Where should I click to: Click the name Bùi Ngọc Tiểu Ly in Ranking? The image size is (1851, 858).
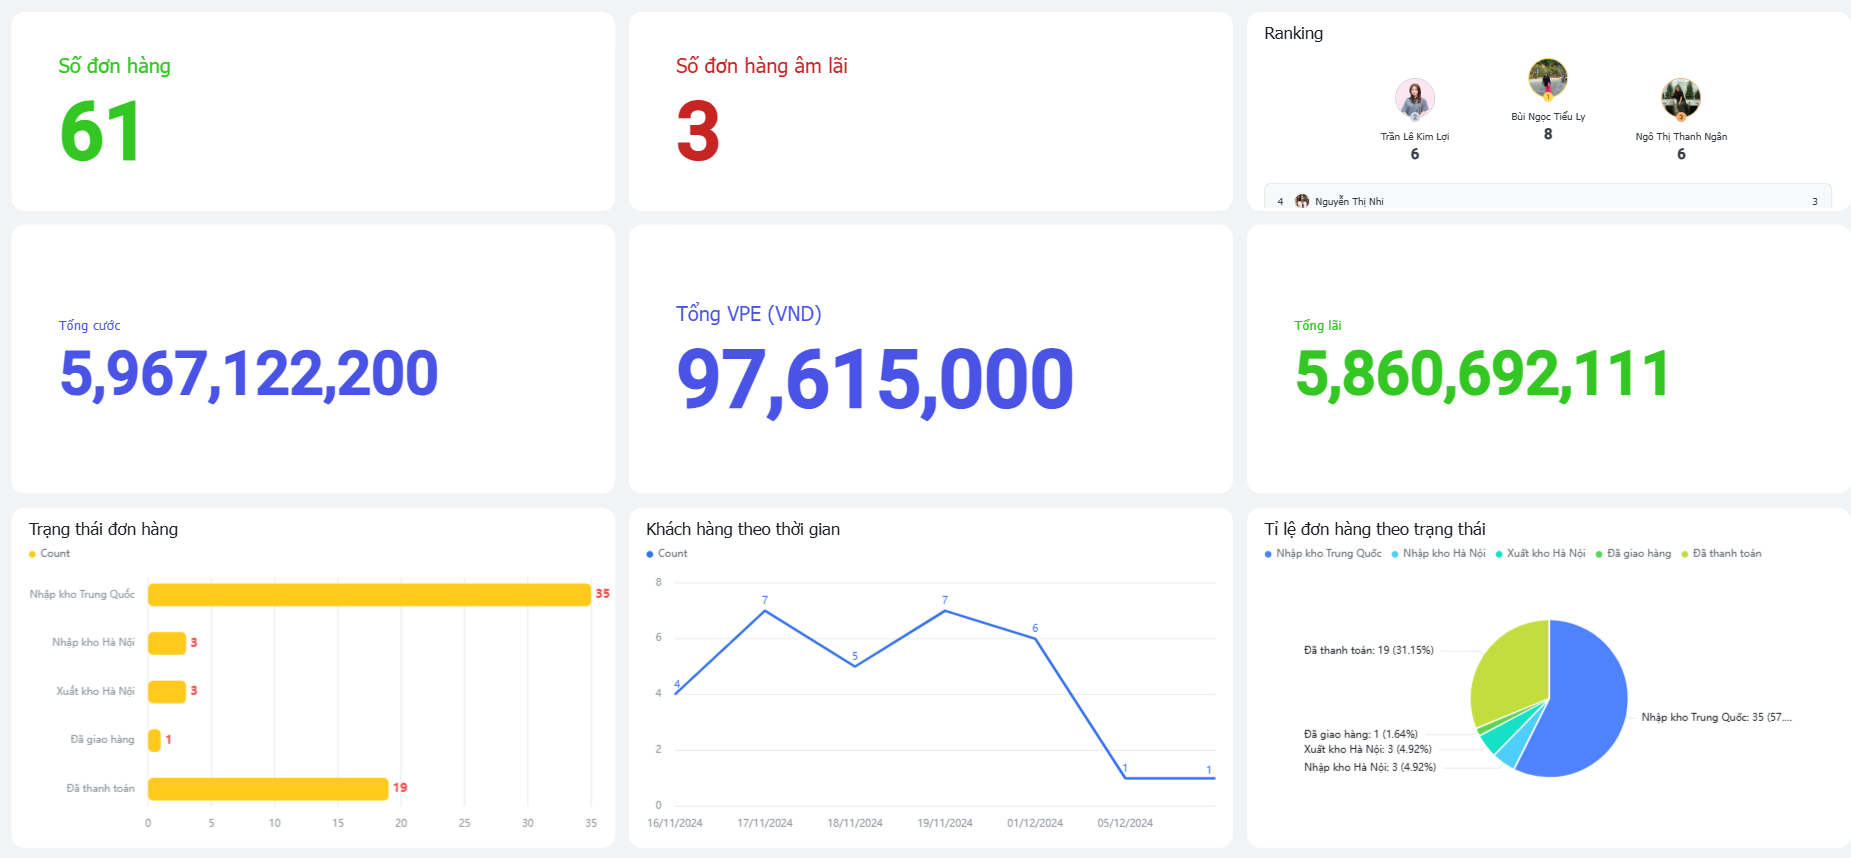pyautogui.click(x=1547, y=117)
